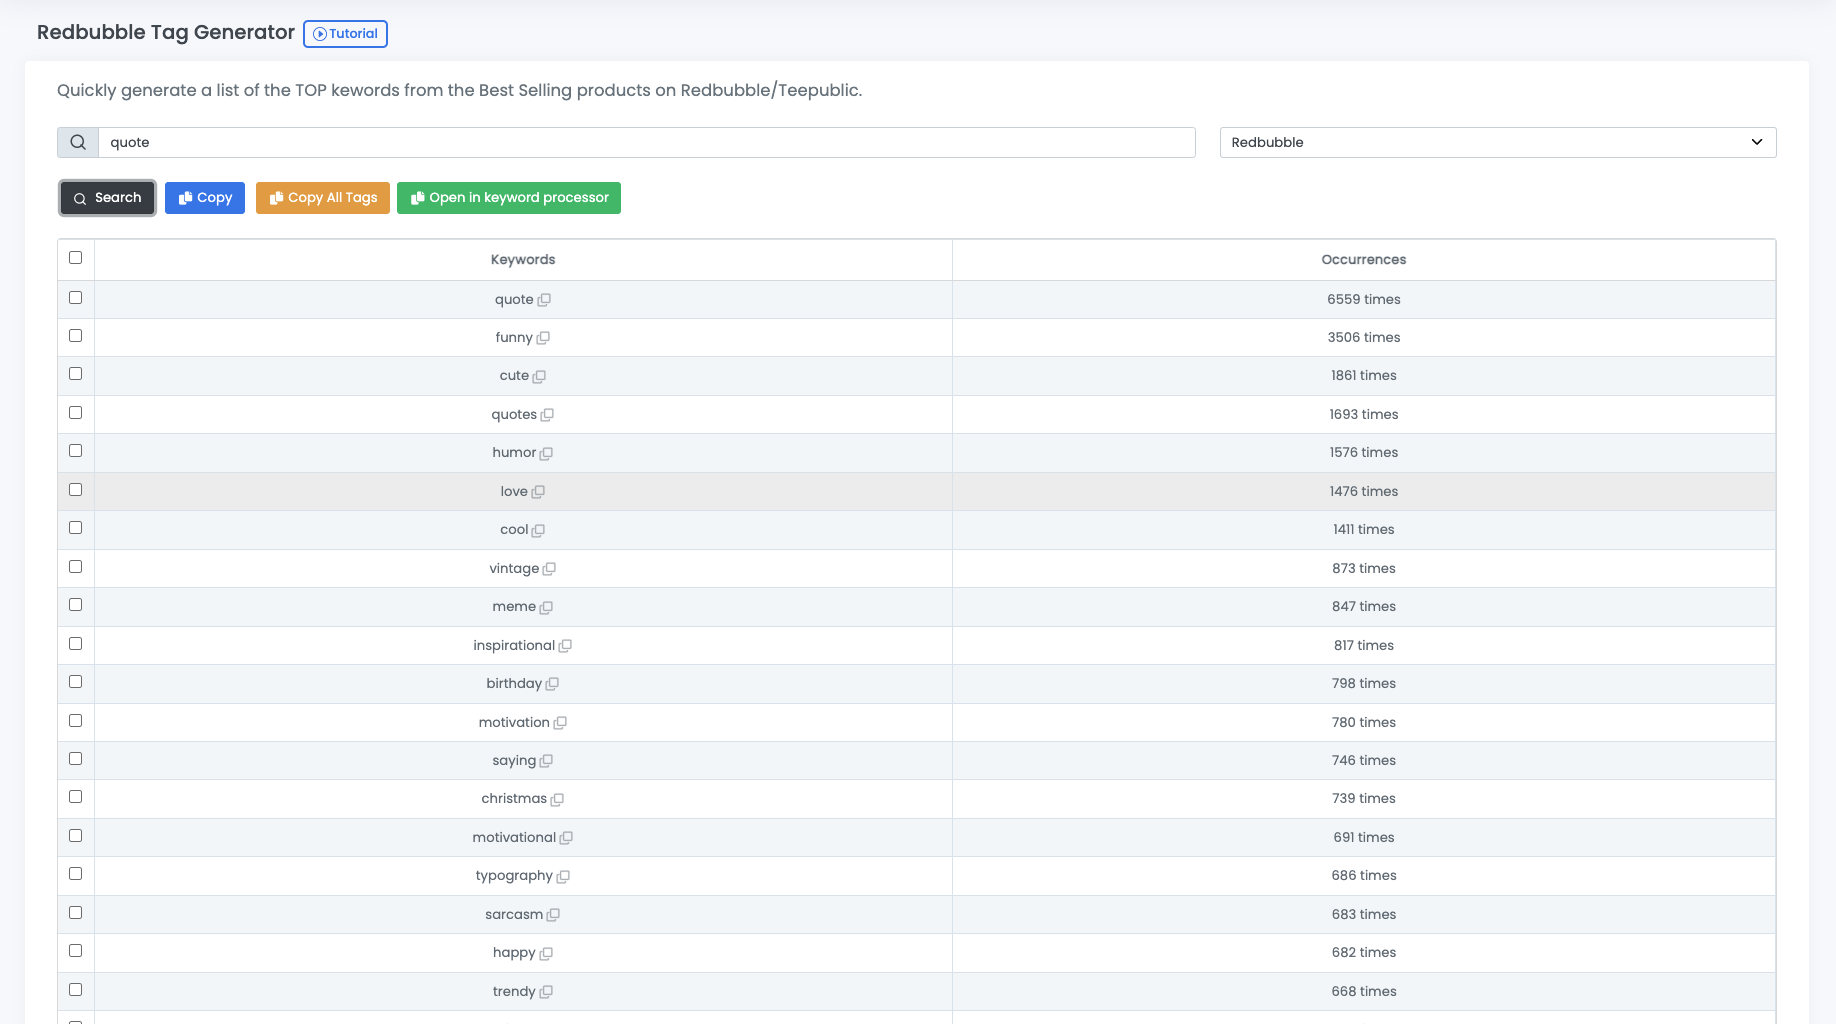This screenshot has height=1024, width=1836.
Task: Copy the "funny" keyword via its icon
Action: pos(543,338)
